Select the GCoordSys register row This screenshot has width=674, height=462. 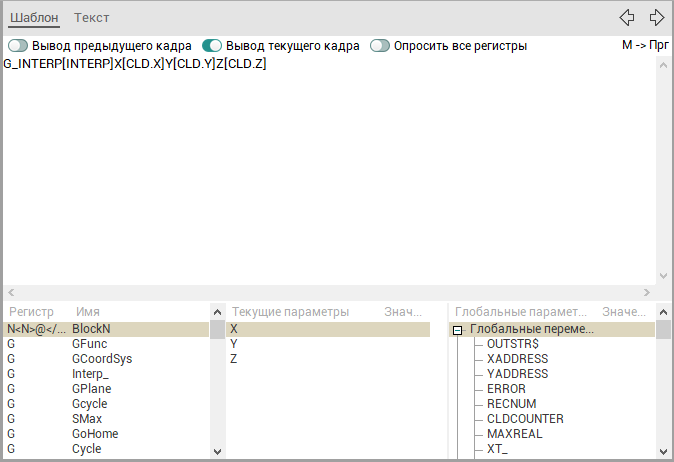[101, 359]
